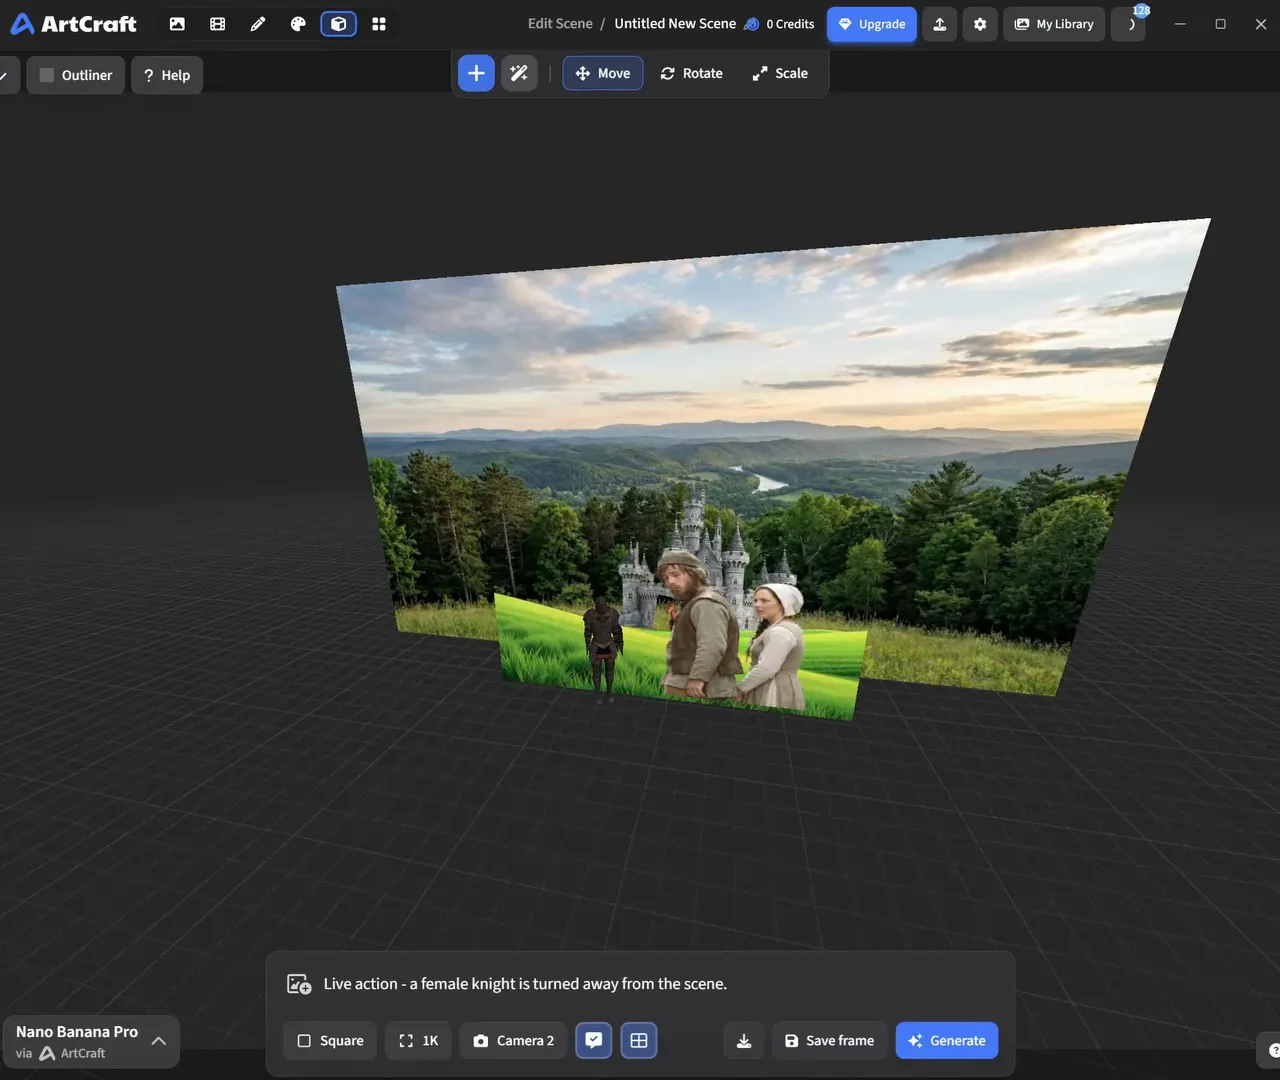Click the cloud sync icon beside scene name
Viewport: 1280px width, 1080px height.
click(x=752, y=24)
